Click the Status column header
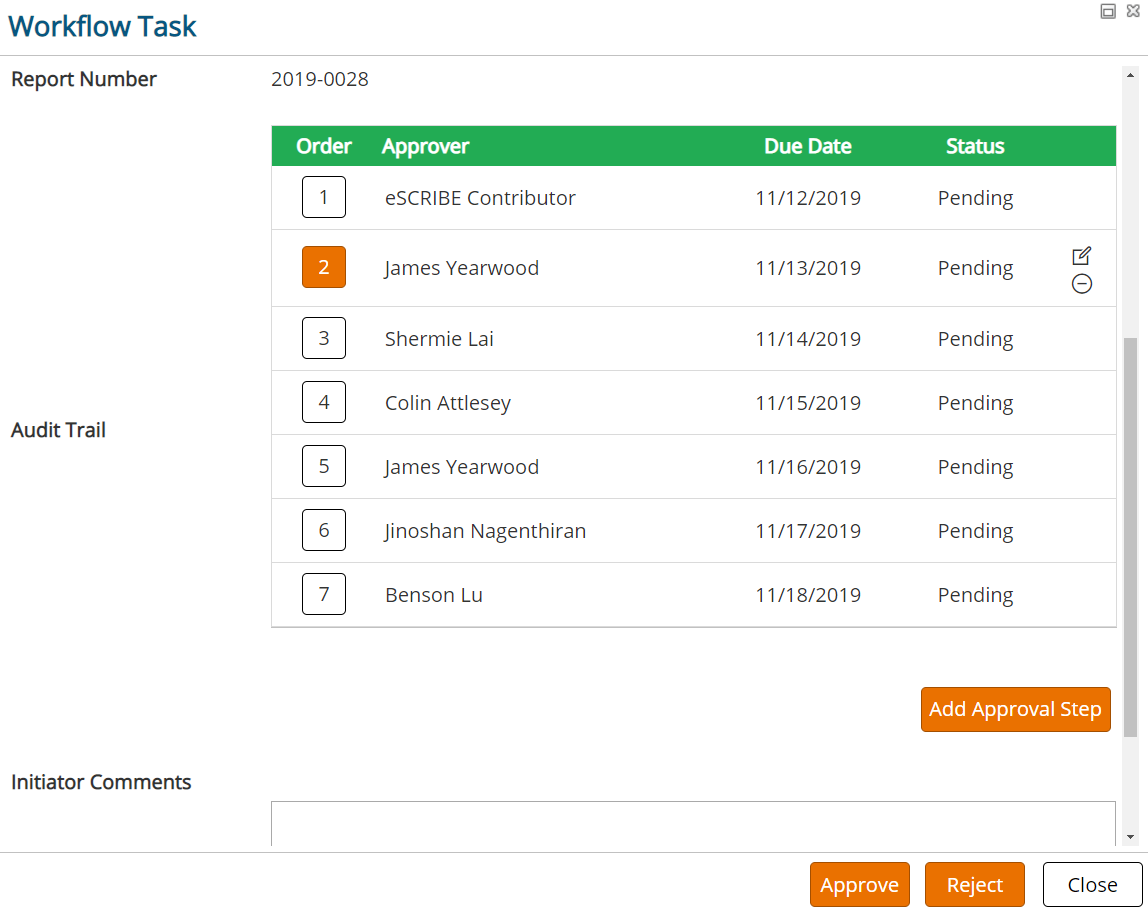This screenshot has height=913, width=1148. (975, 146)
